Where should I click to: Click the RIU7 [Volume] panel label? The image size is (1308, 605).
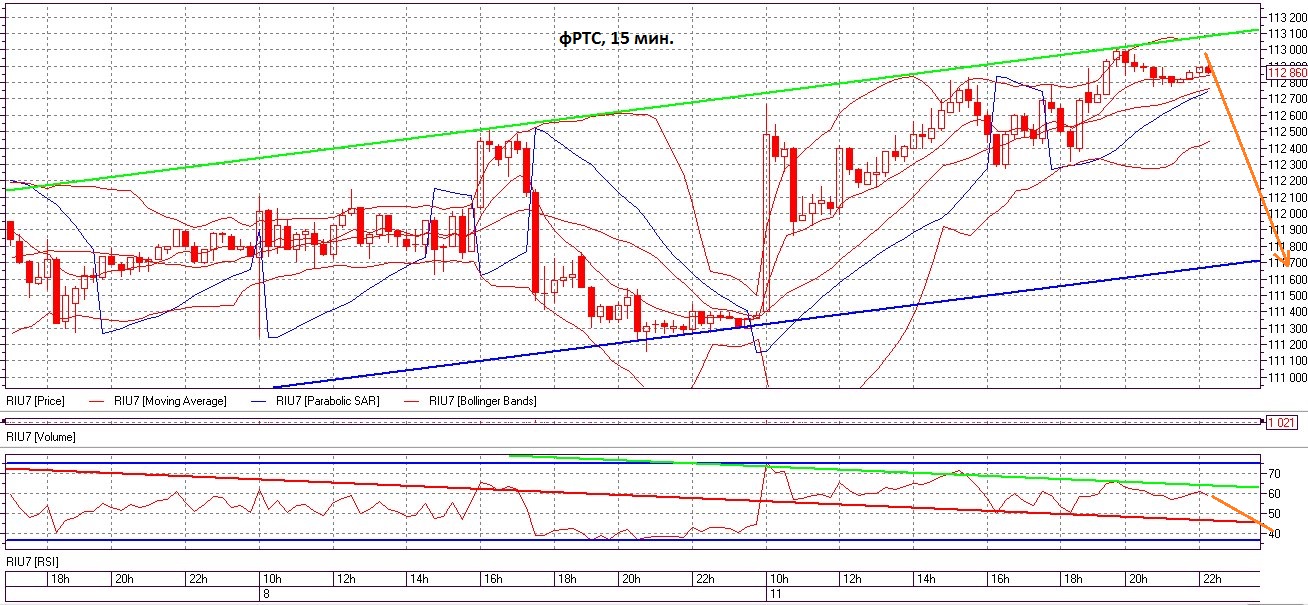coord(41,437)
